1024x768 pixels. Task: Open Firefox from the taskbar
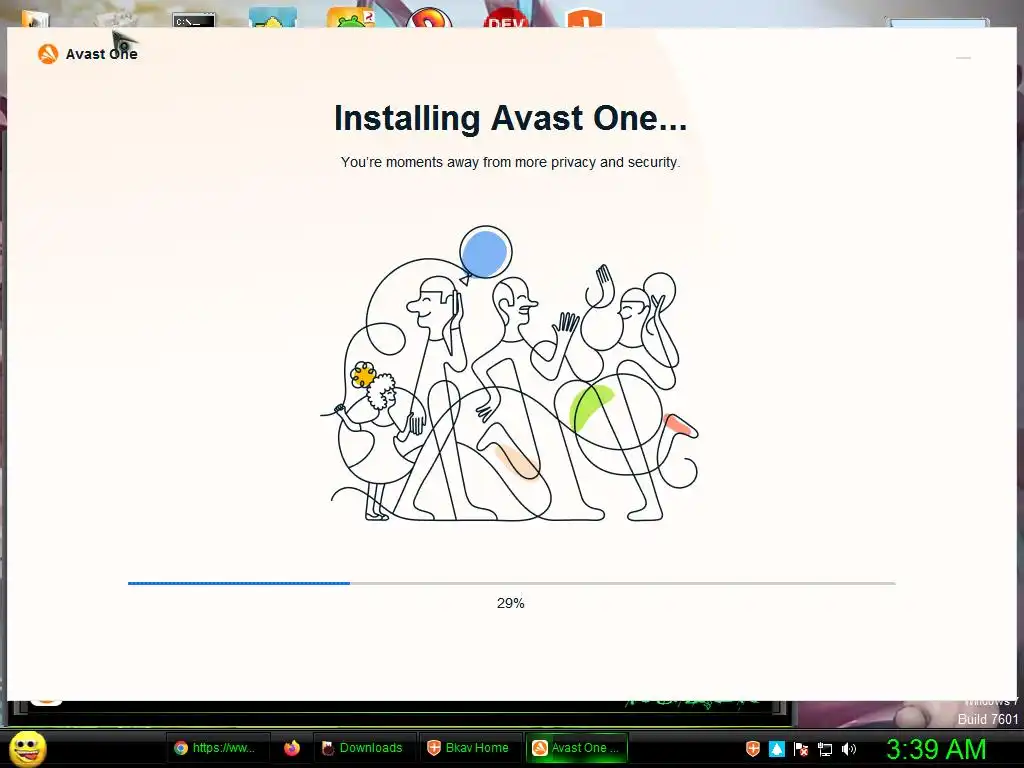(x=292, y=748)
